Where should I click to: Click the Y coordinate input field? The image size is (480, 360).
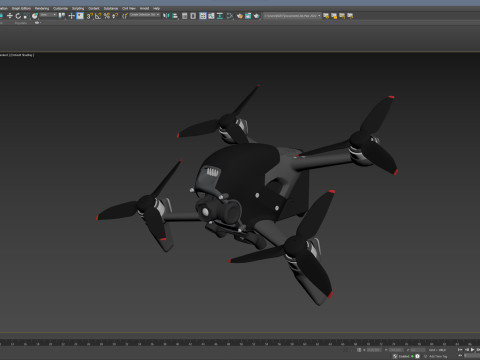click(x=396, y=350)
